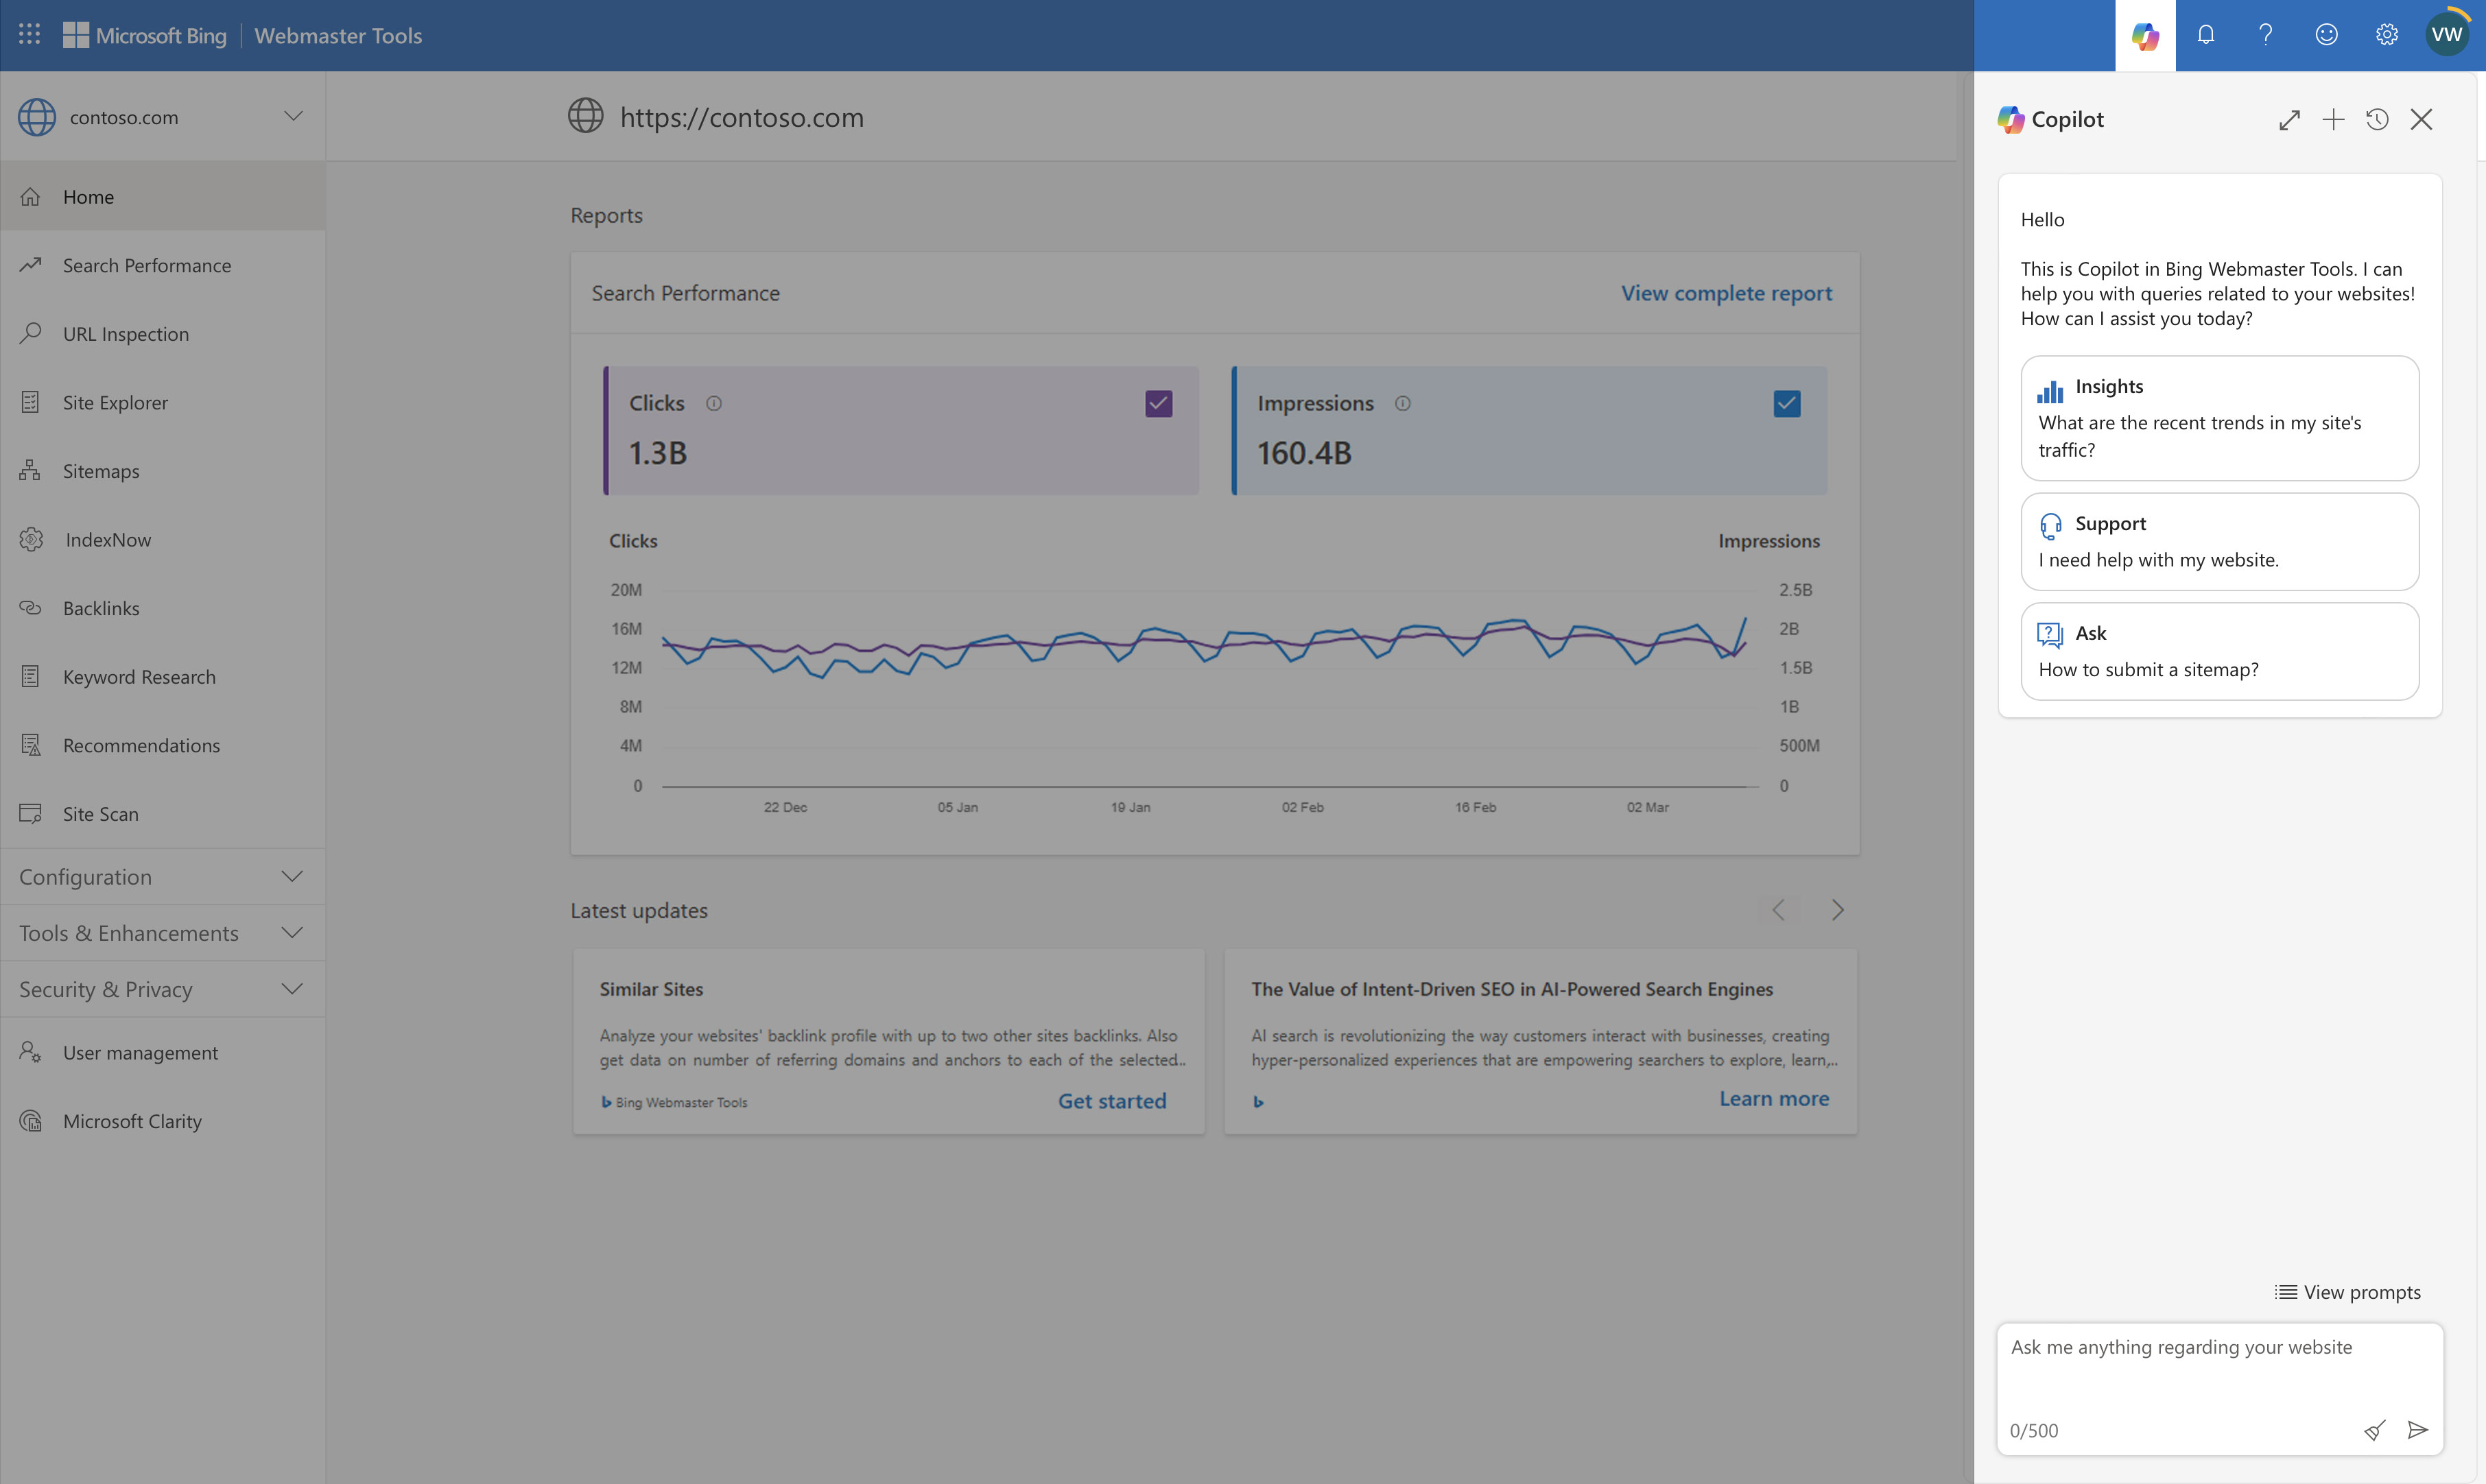
Task: Open Copilot chat history icon
Action: click(2377, 119)
